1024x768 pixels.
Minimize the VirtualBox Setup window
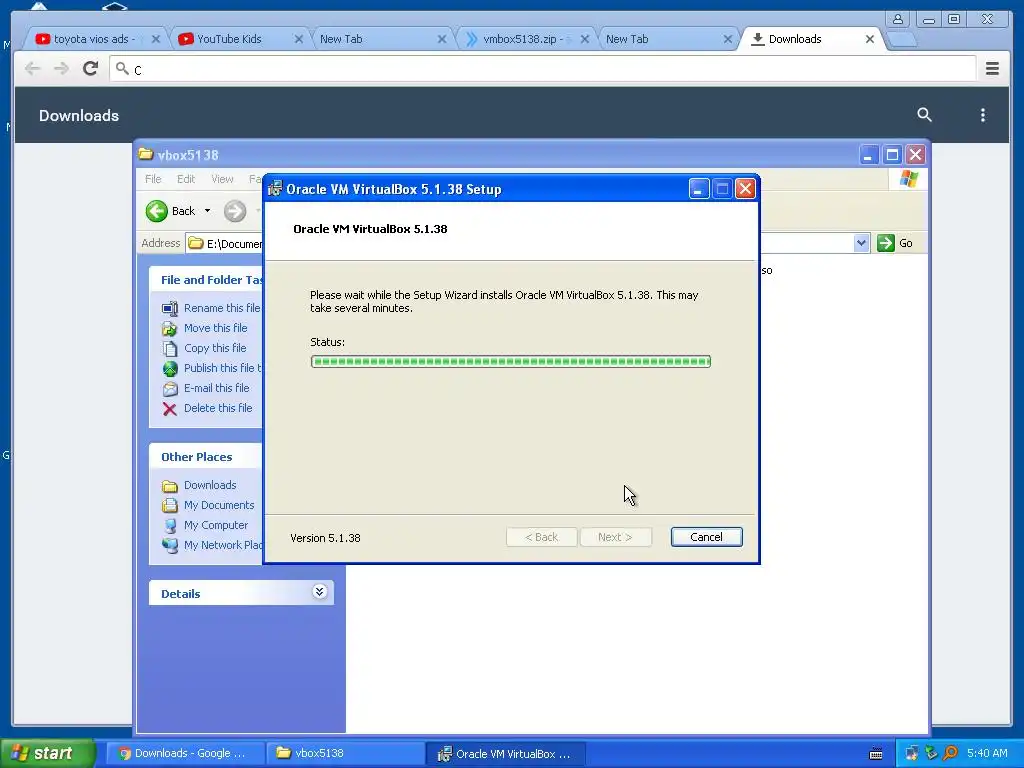(698, 189)
